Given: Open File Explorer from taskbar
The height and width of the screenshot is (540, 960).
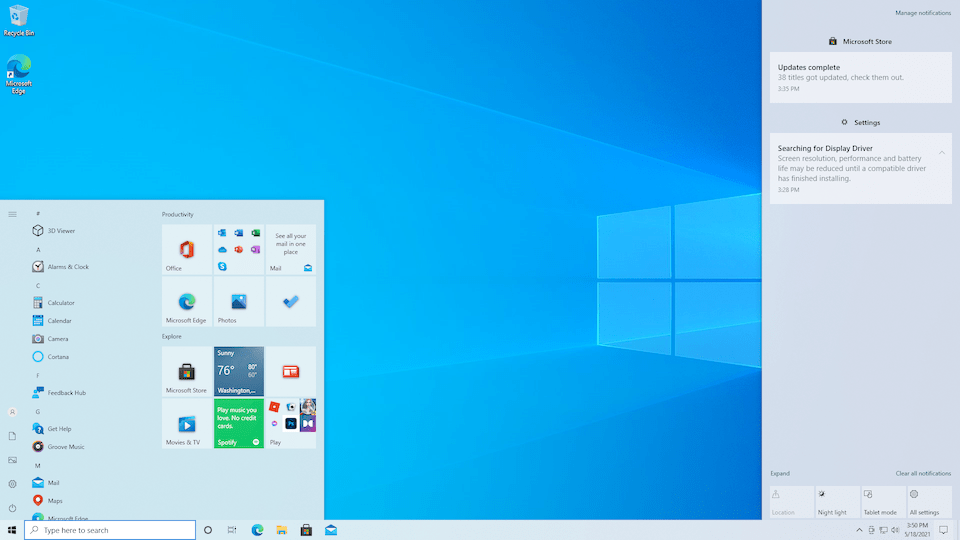Looking at the screenshot, I should click(282, 530).
